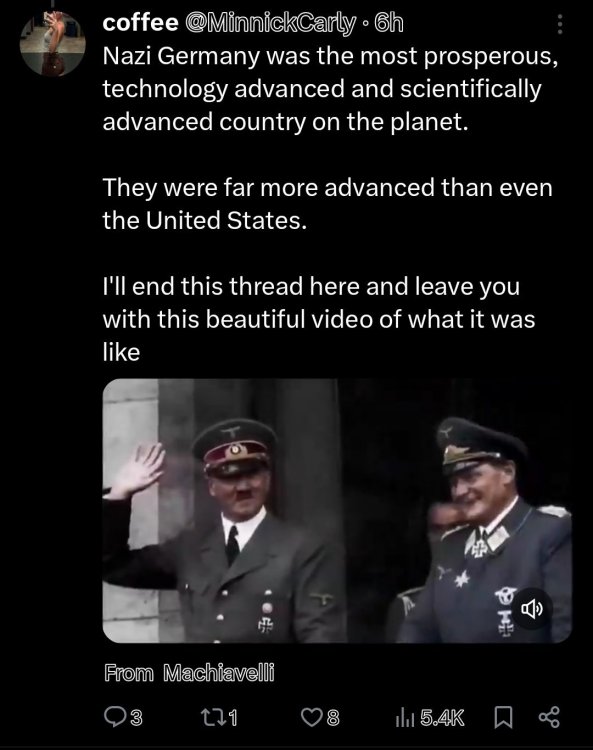Click the repost count 1
This screenshot has height=750, width=593.
click(232, 717)
